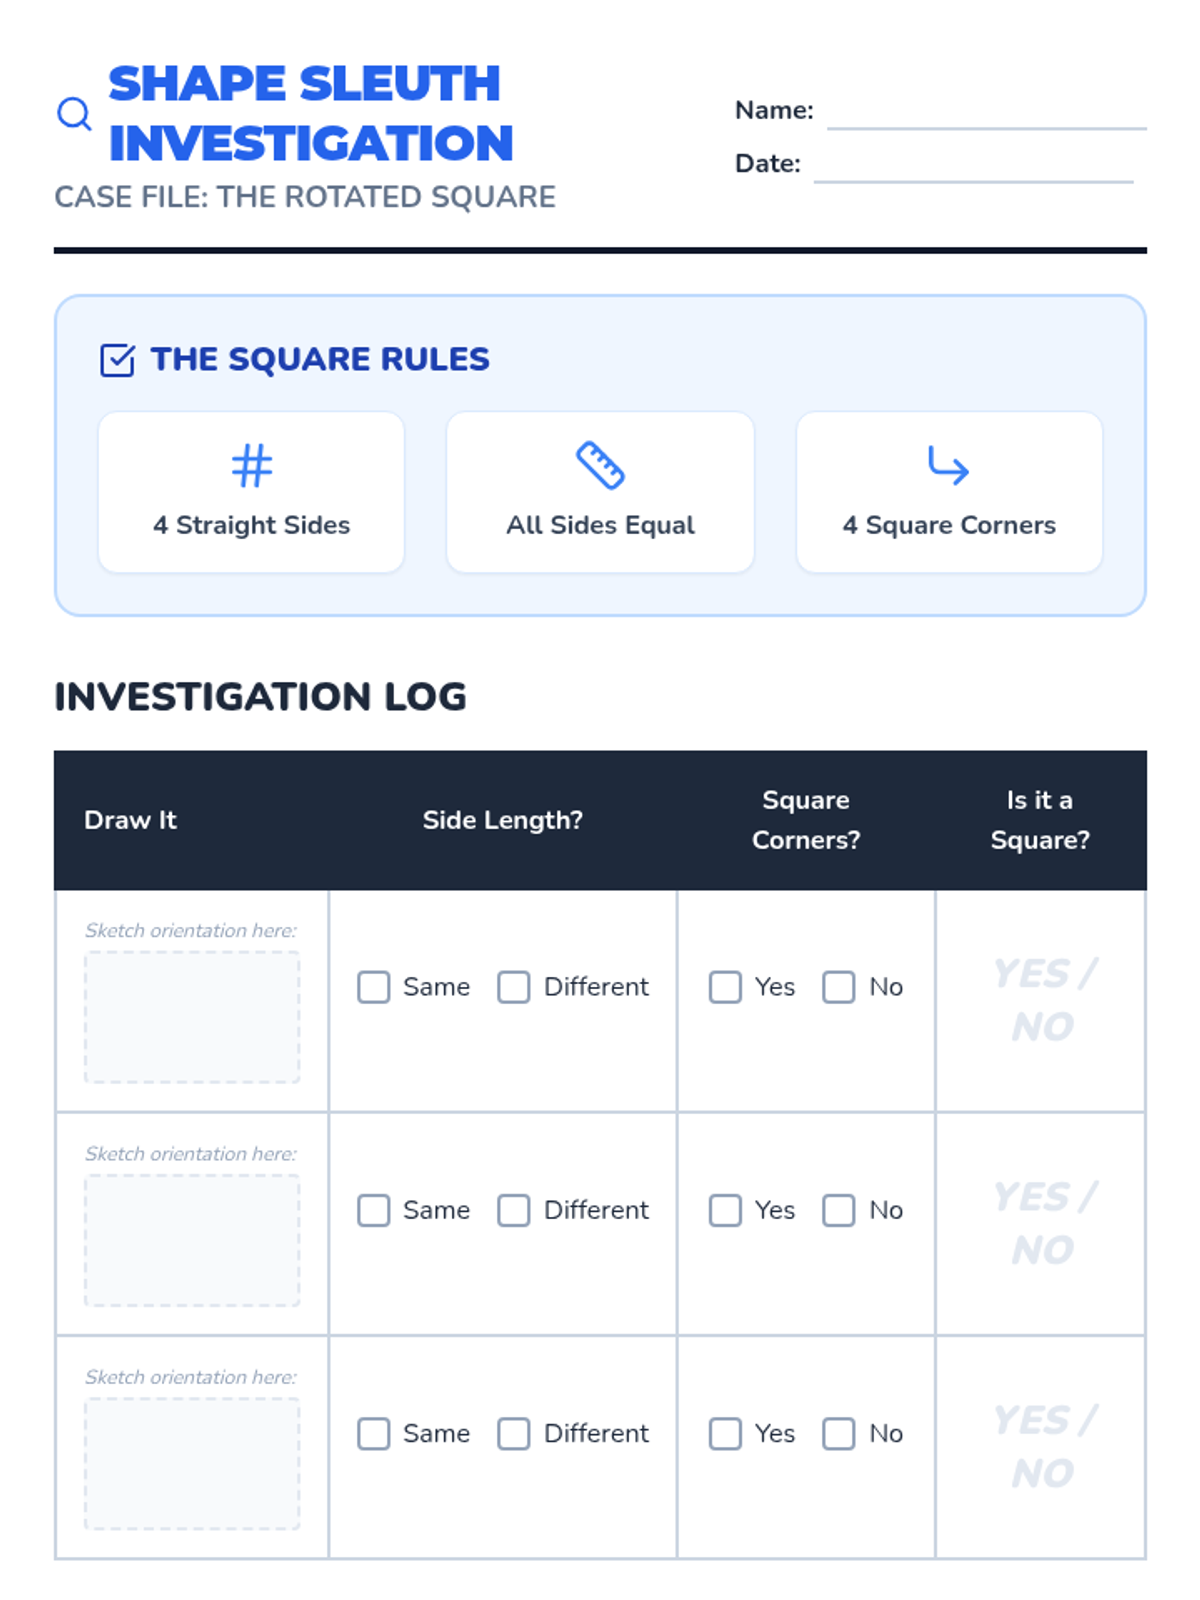Click the first row sketch orientation box
This screenshot has height=1600, width=1200.
192,1017
